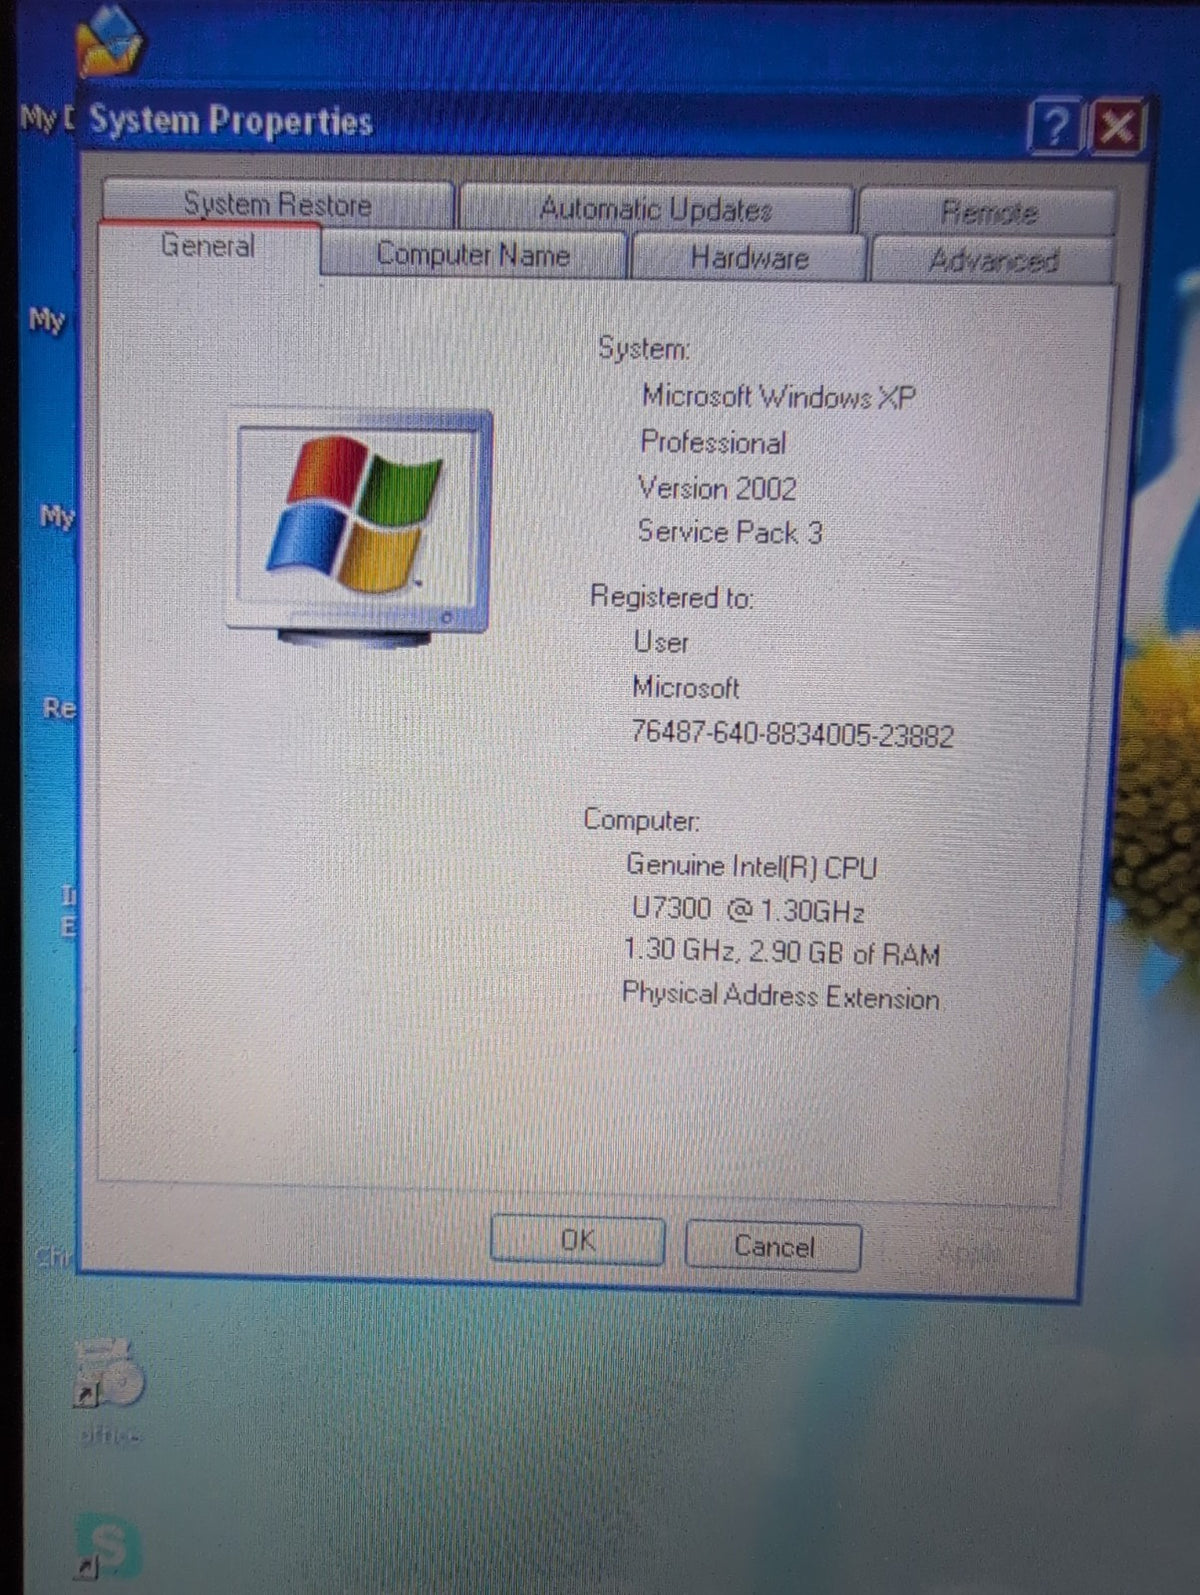This screenshot has height=1595, width=1200.
Task: Go to the Advanced tab
Action: pyautogui.click(x=993, y=261)
